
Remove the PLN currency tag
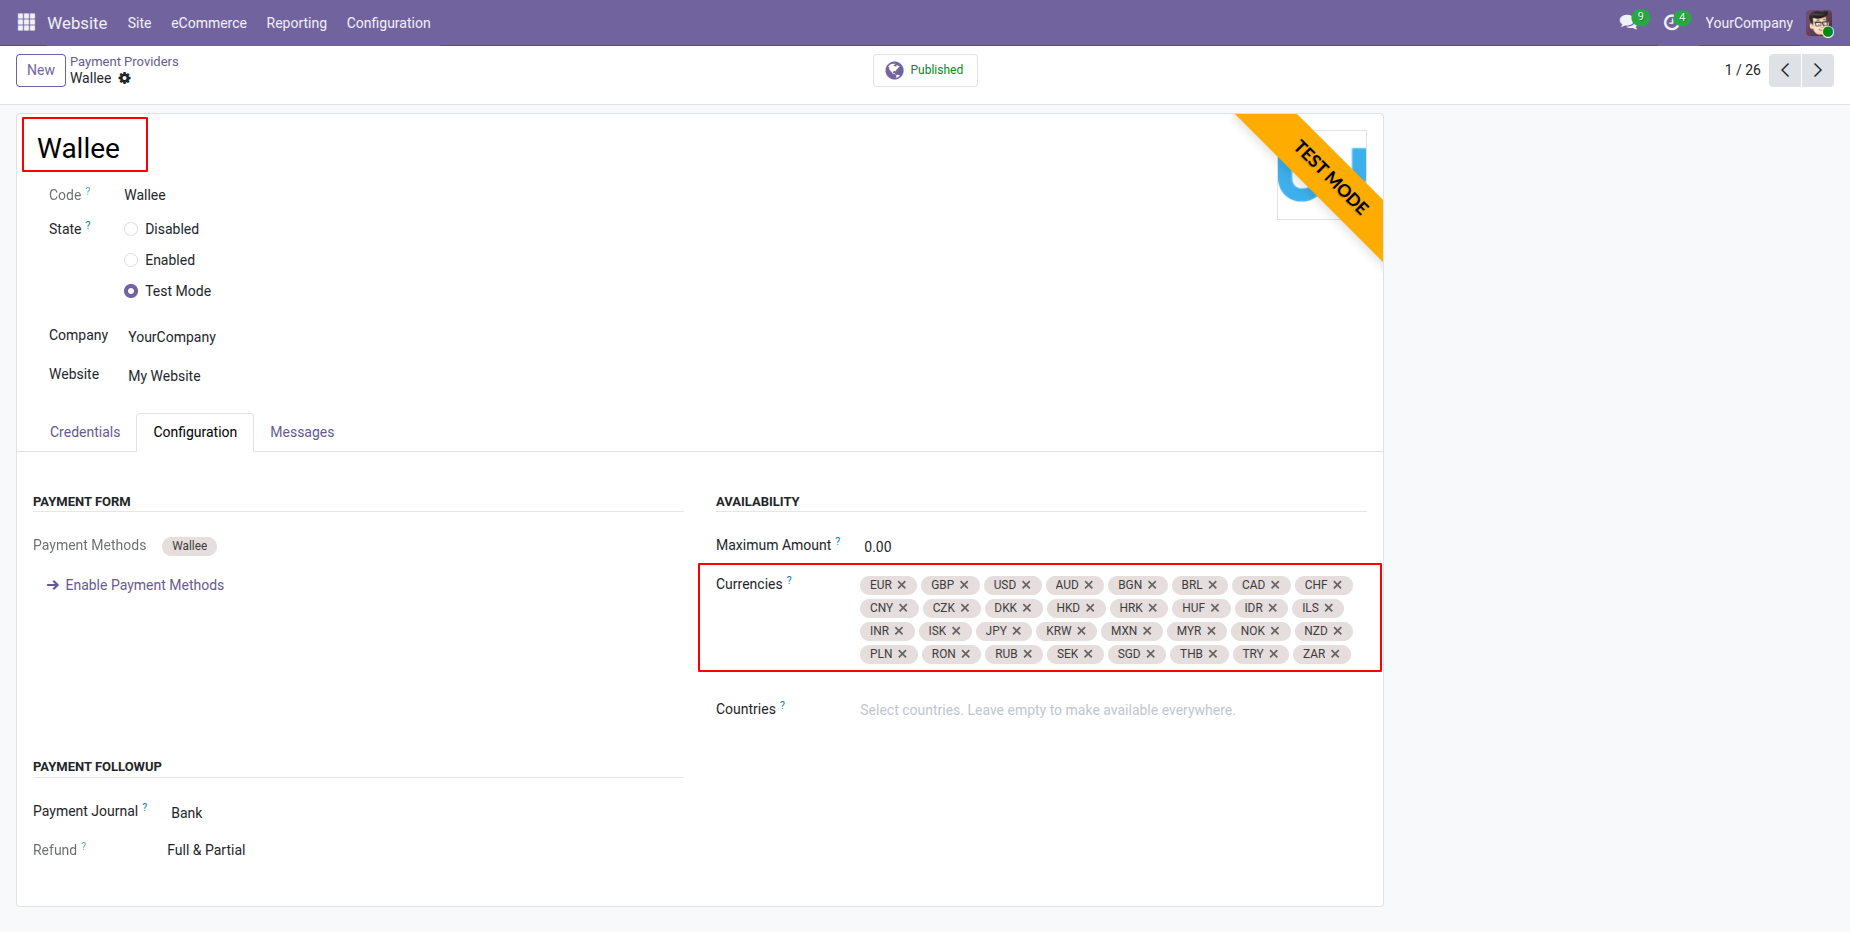pyautogui.click(x=902, y=654)
